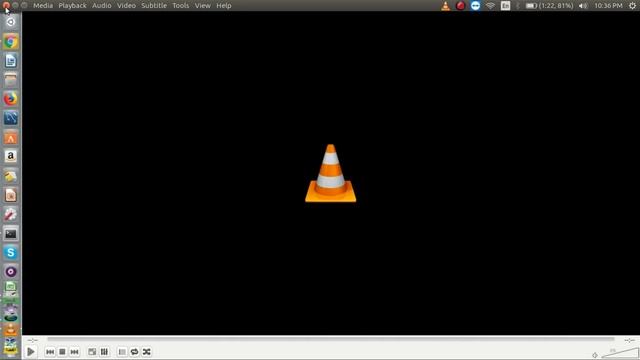Open the Help menu
Image resolution: width=640 pixels, height=360 pixels.
click(x=224, y=6)
